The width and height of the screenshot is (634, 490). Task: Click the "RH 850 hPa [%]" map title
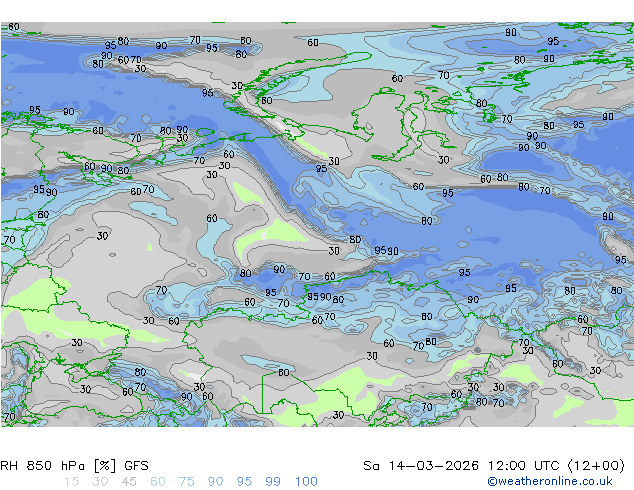tap(58, 466)
